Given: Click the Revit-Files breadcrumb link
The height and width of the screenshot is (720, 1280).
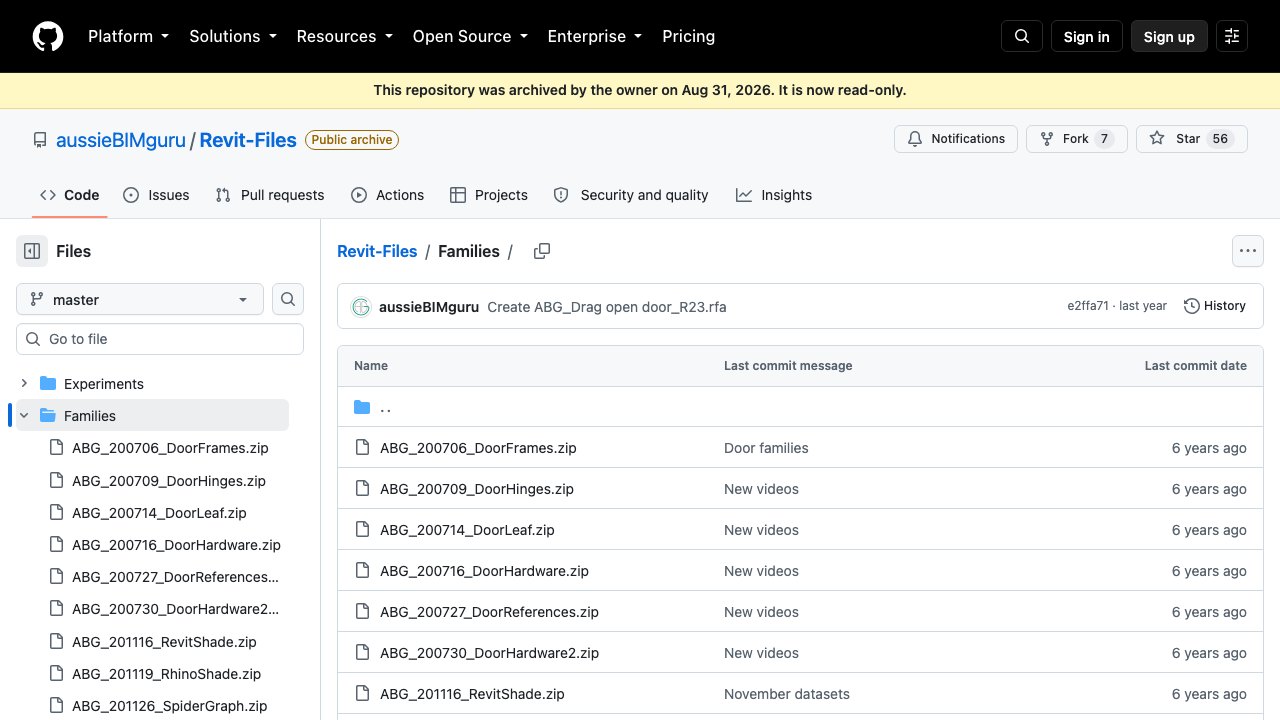Looking at the screenshot, I should pyautogui.click(x=377, y=251).
